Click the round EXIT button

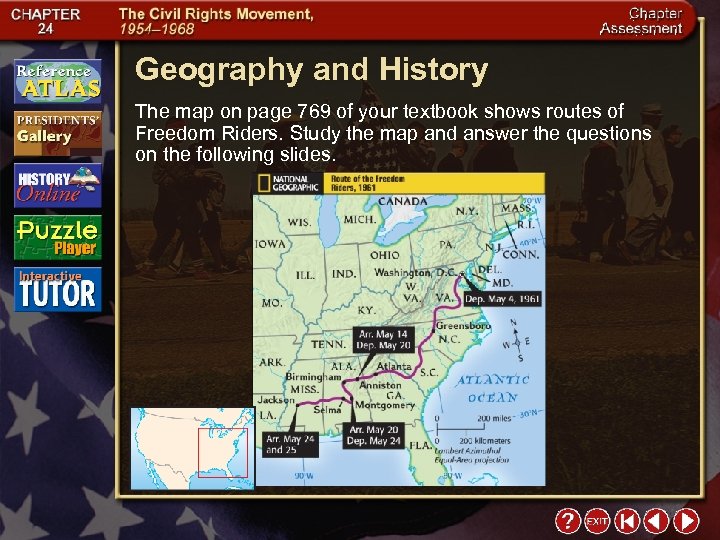coord(597,521)
